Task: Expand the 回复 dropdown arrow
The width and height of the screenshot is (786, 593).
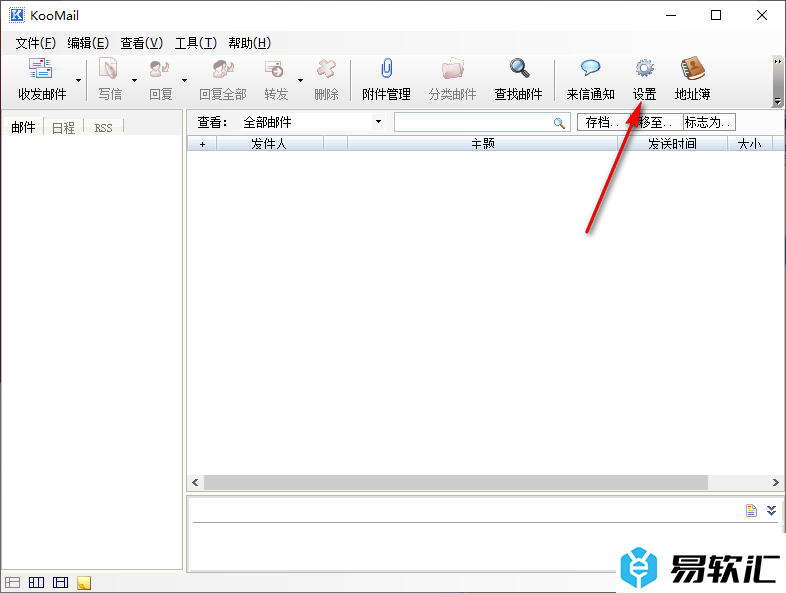Action: [x=184, y=81]
